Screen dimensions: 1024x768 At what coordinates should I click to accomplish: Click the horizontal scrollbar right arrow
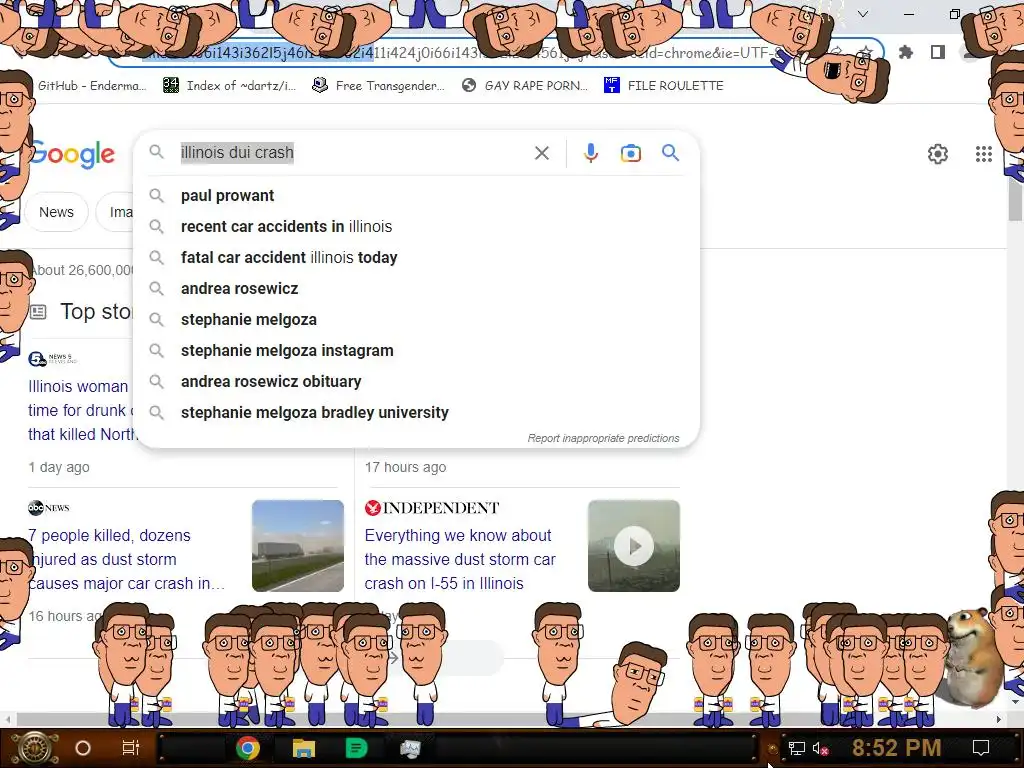[x=999, y=719]
